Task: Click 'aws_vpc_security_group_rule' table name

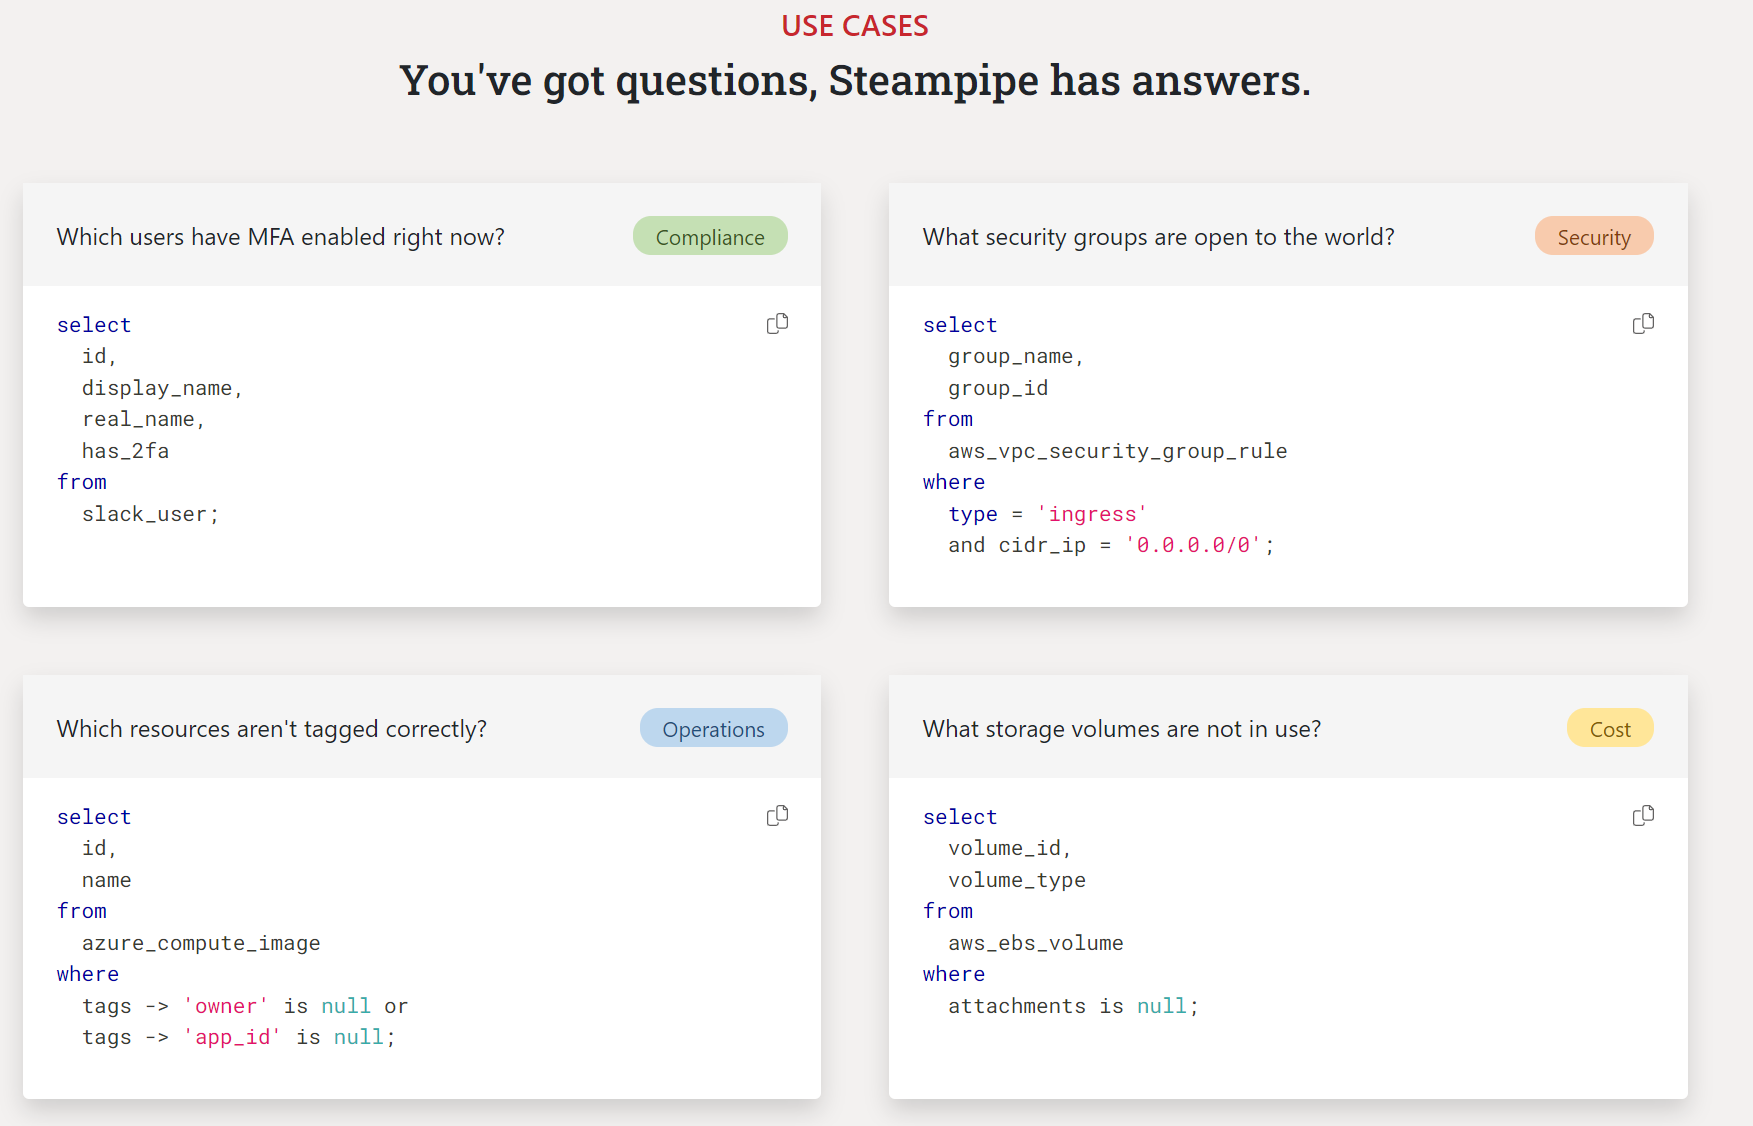Action: 1118,451
